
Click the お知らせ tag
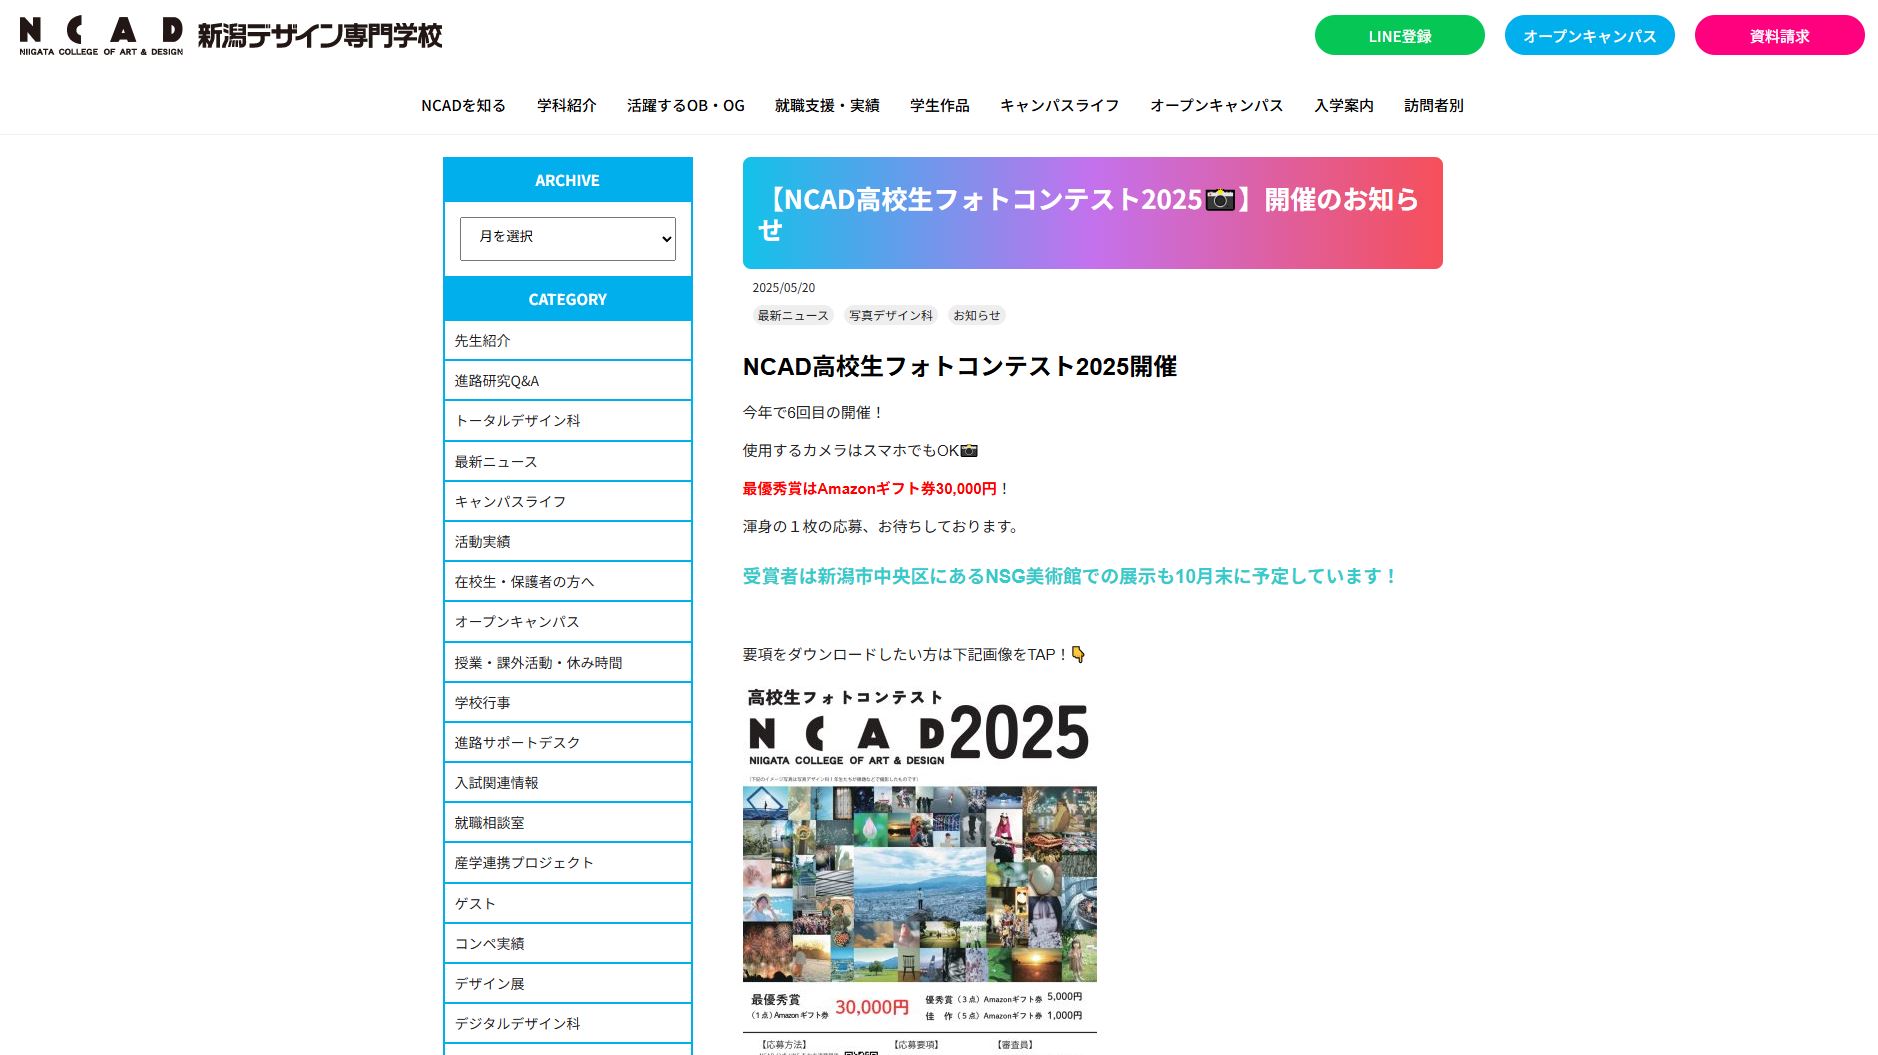click(x=977, y=316)
